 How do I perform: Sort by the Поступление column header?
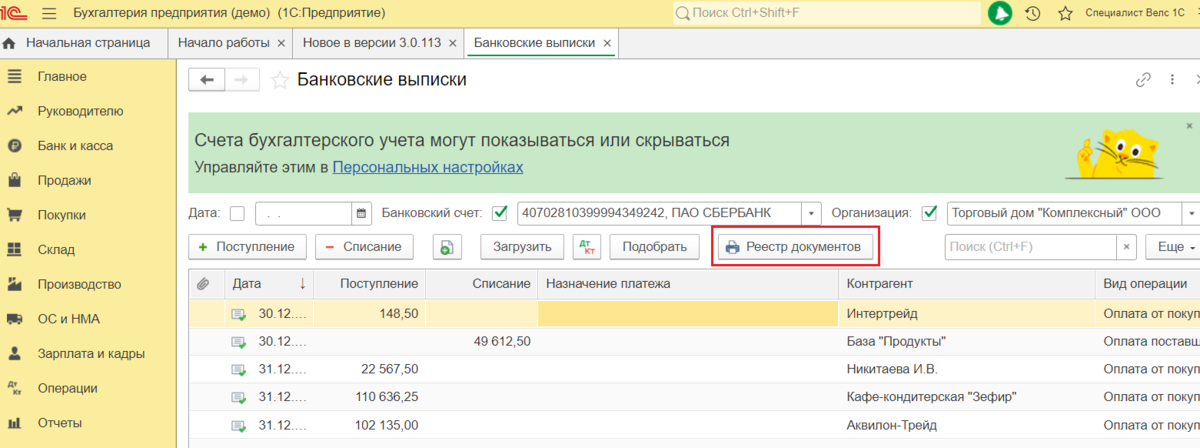coord(369,284)
